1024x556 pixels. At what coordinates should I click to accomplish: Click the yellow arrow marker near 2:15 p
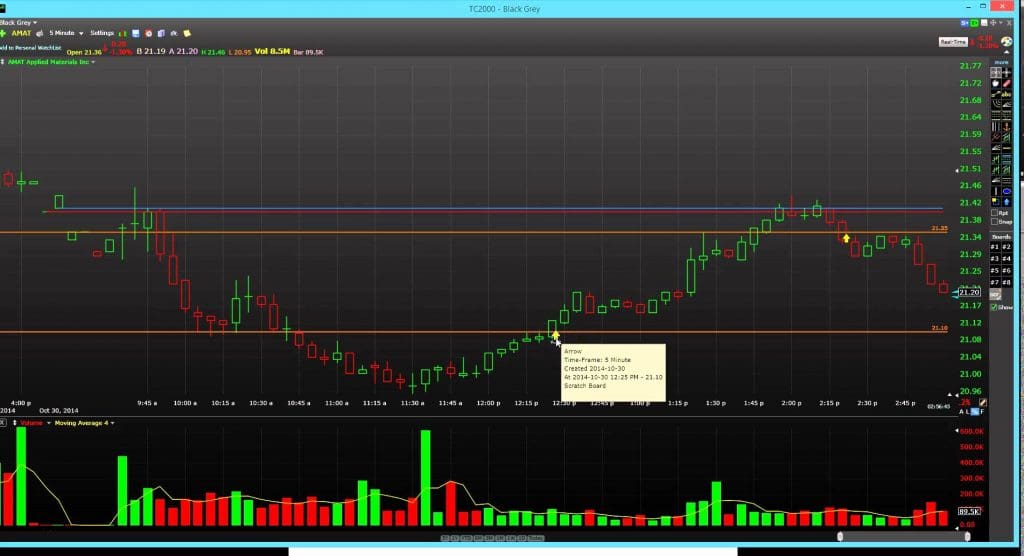click(x=846, y=238)
